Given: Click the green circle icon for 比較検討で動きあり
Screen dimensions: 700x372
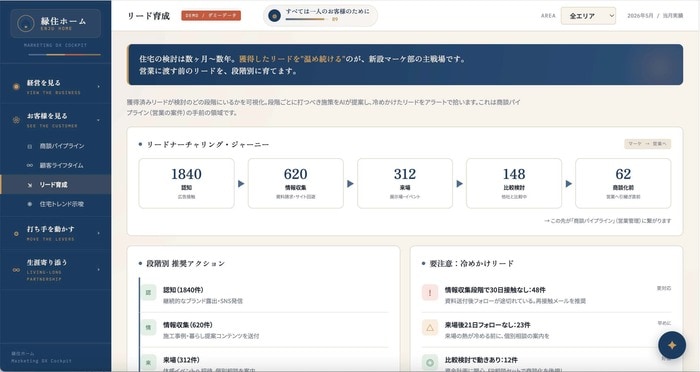Looking at the screenshot, I should 429,362.
